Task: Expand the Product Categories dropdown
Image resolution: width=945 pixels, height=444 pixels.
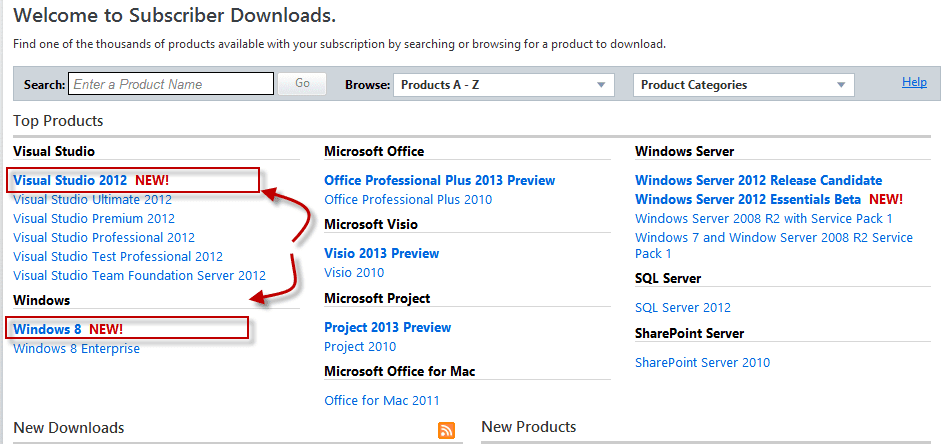Action: [743, 85]
